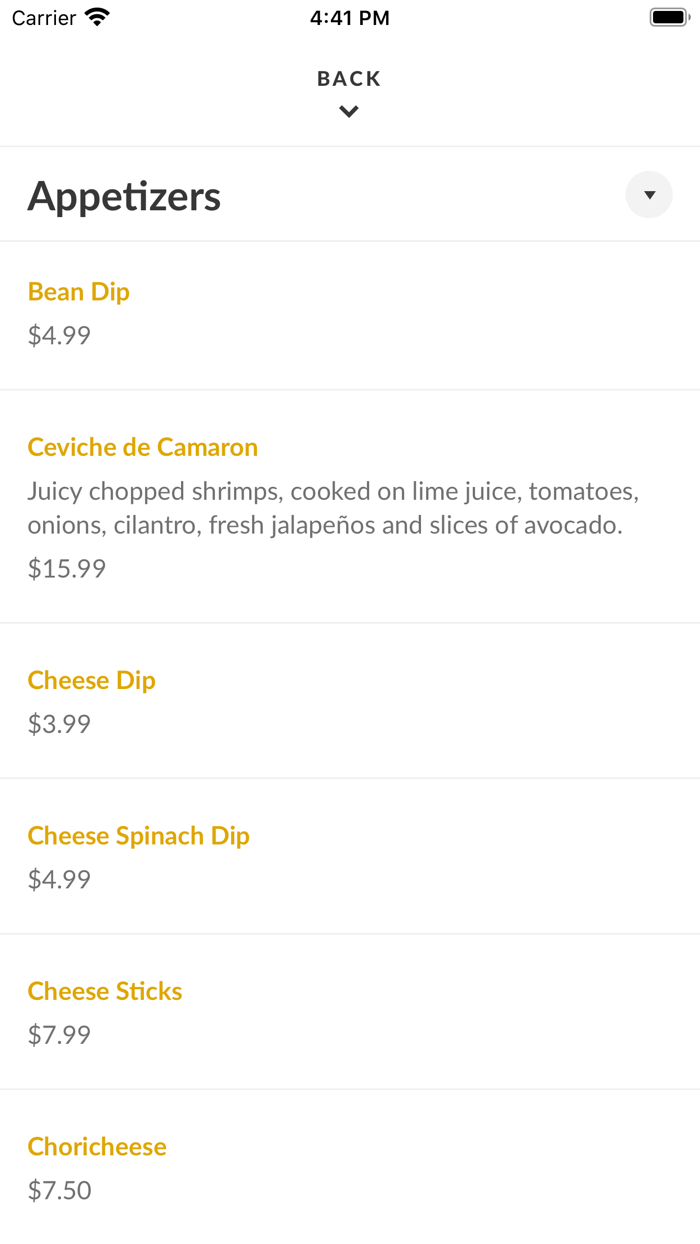Viewport: 700px width, 1244px height.
Task: Select the Bean Dip item
Action: (x=79, y=292)
